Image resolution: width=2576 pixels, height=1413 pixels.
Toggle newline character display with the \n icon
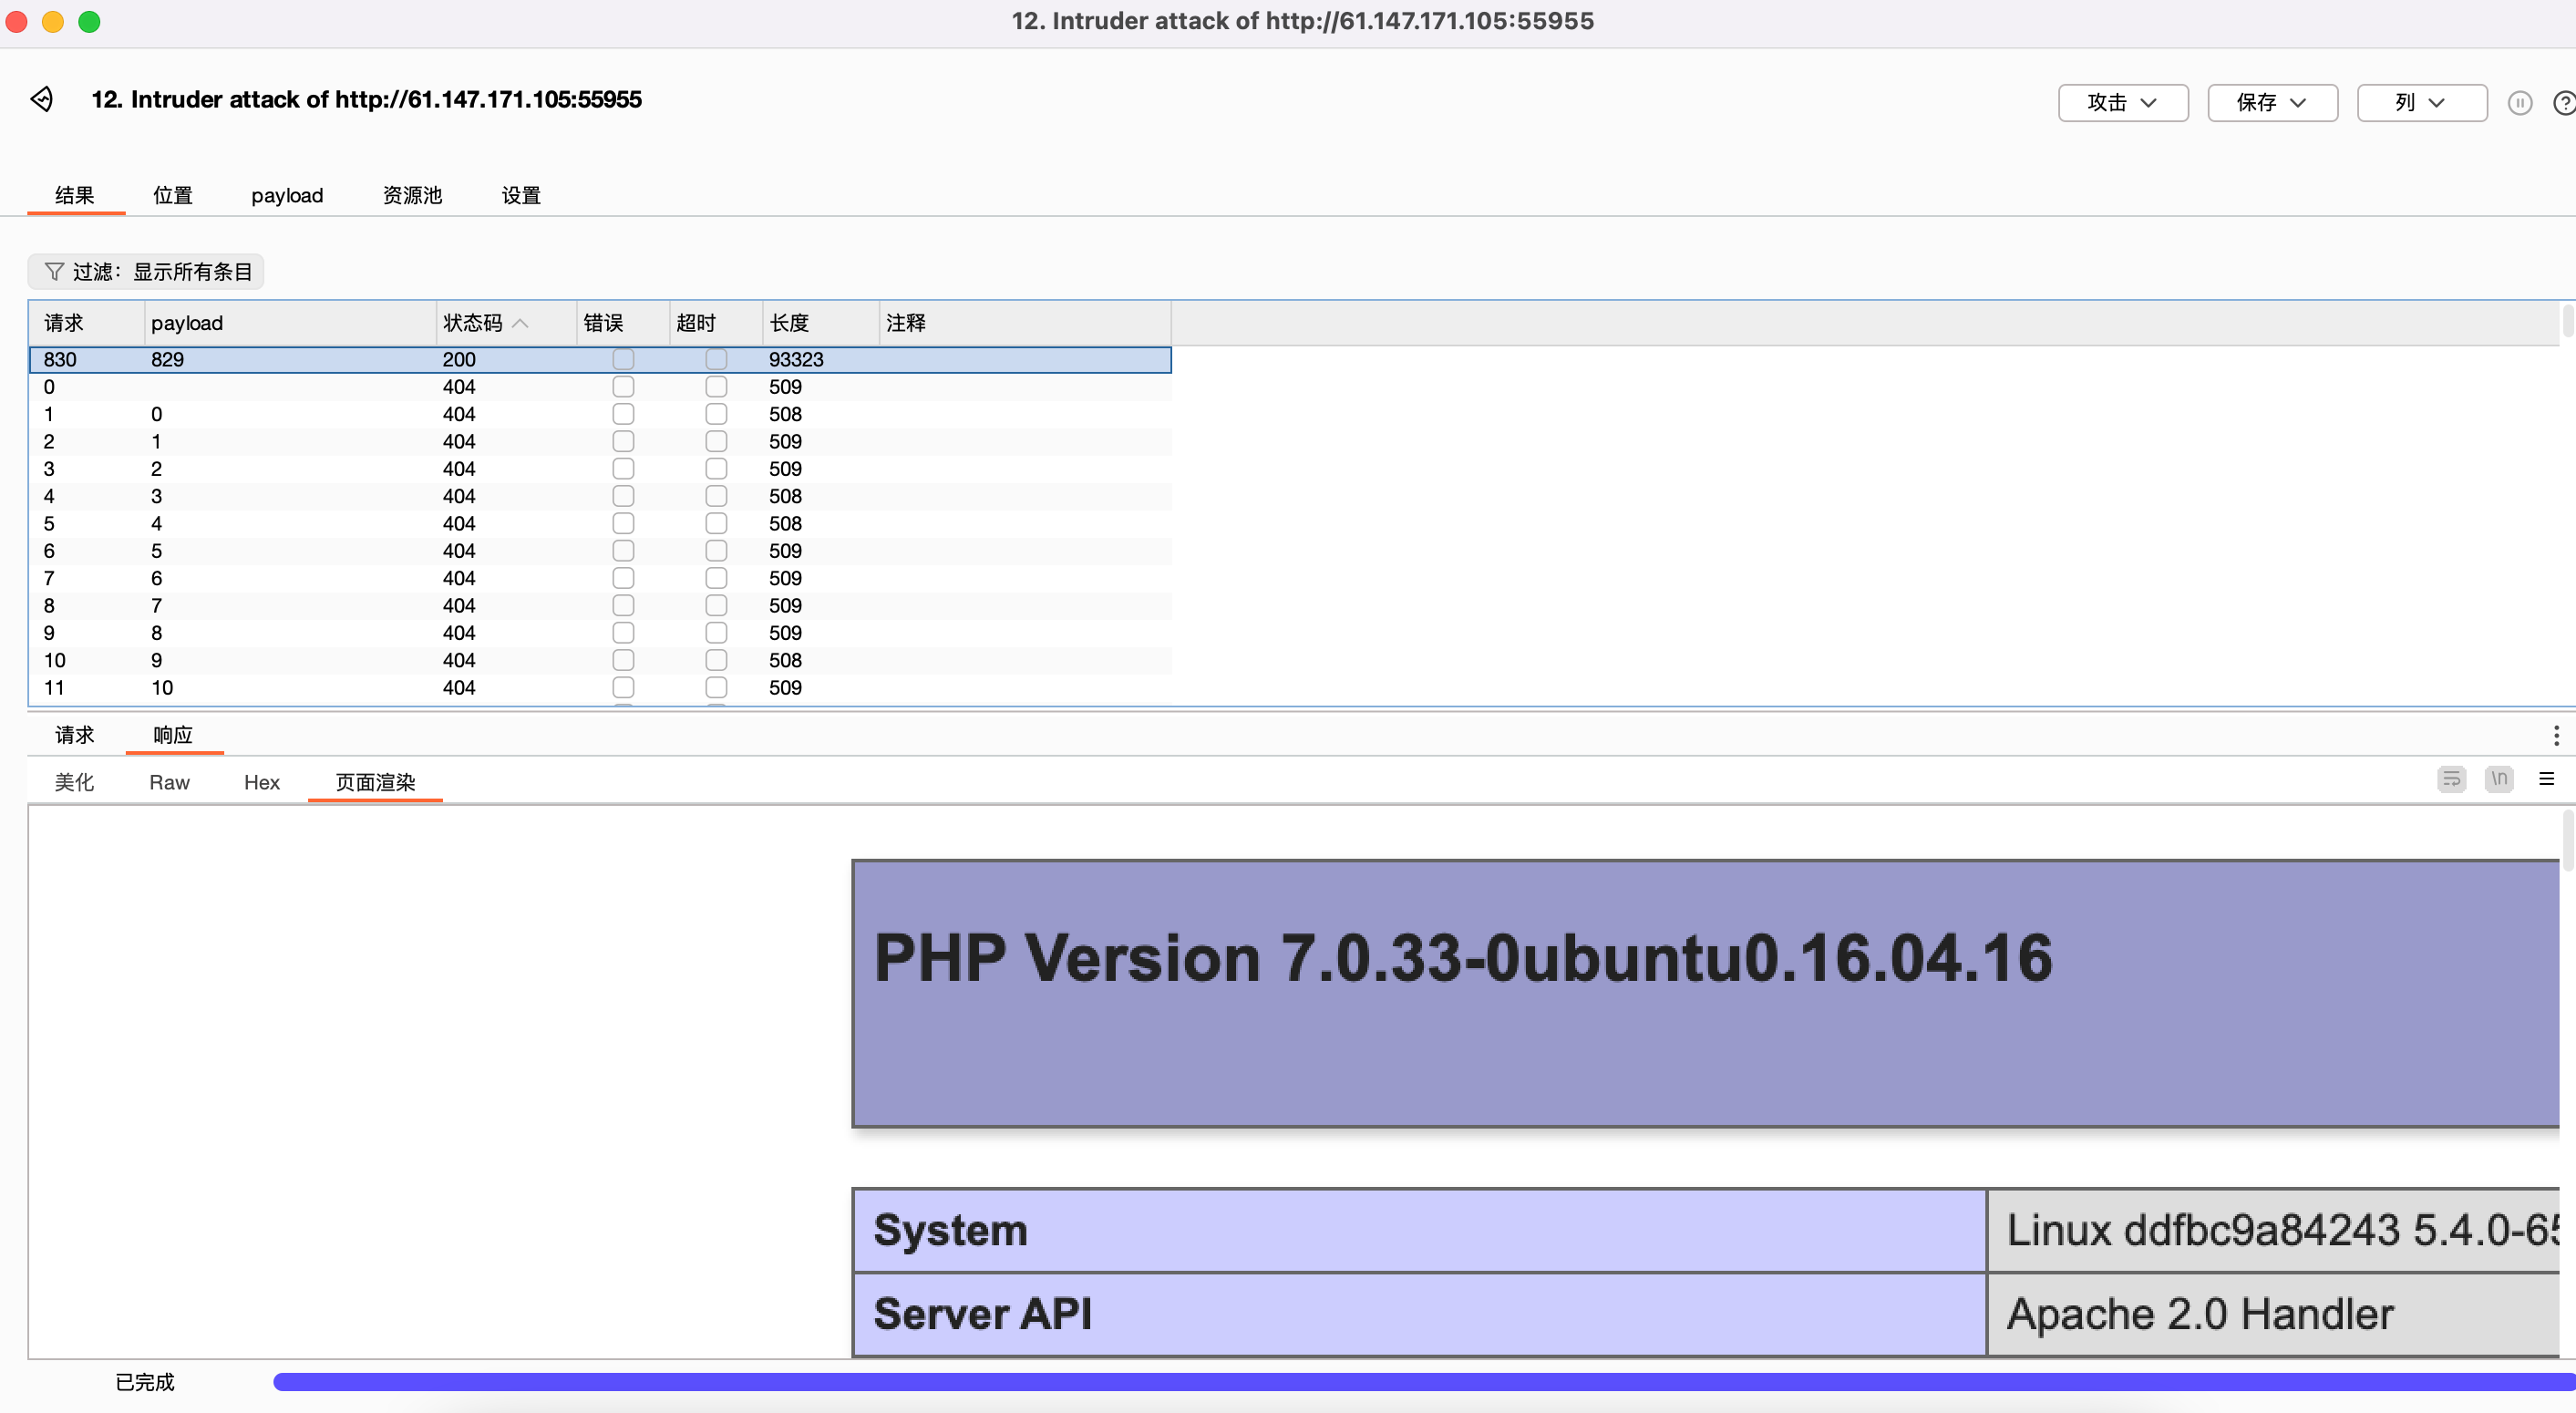[x=2499, y=779]
